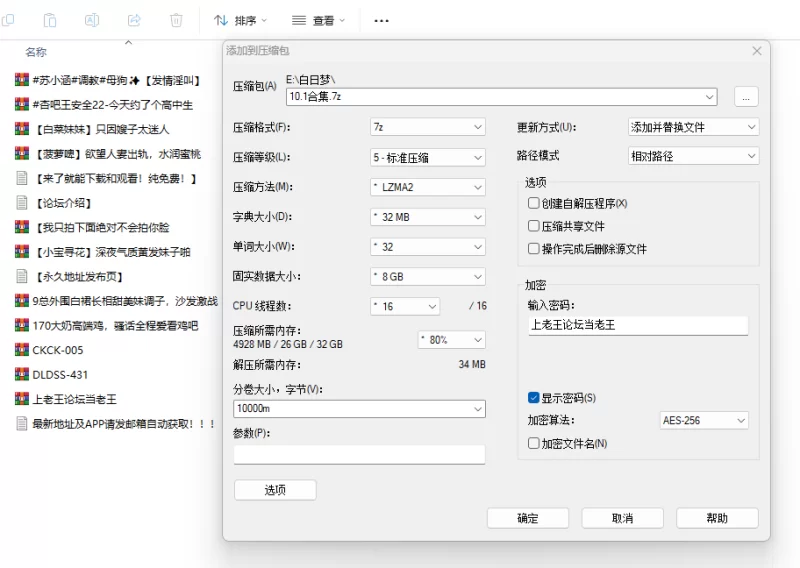Open the three-dot more options menu
The width and height of the screenshot is (800, 568).
(381, 20)
